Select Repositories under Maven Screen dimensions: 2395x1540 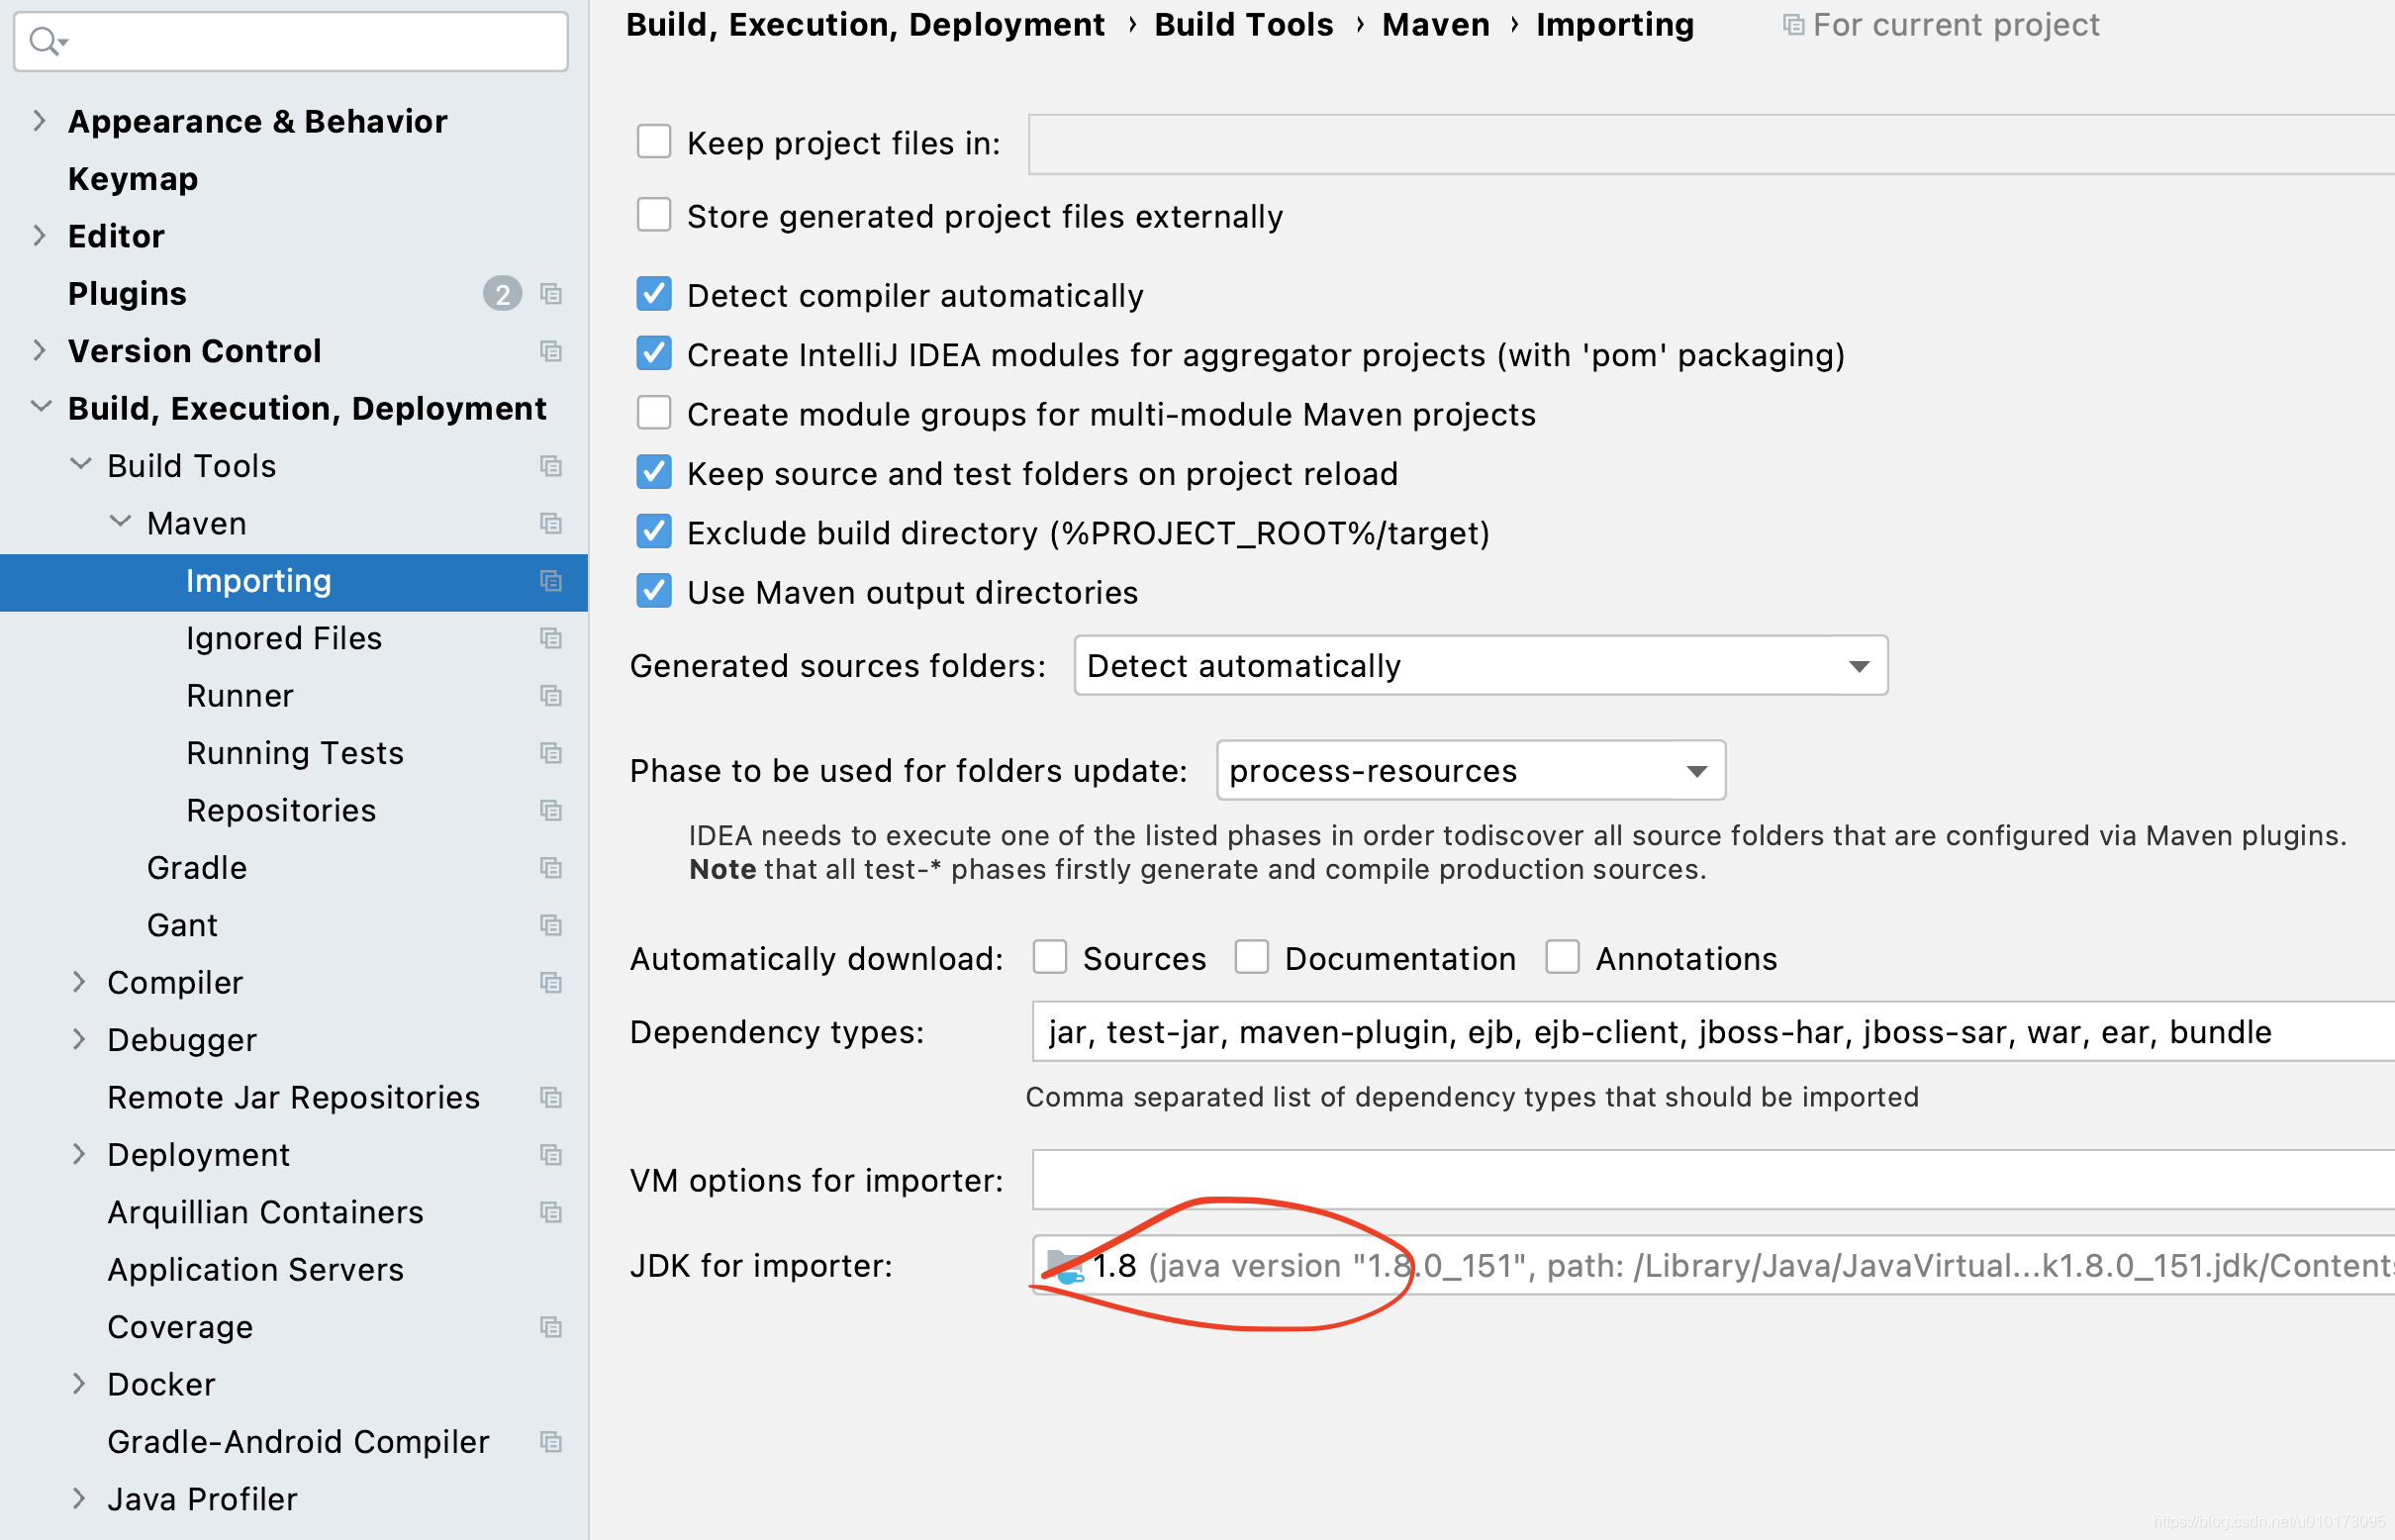click(281, 810)
